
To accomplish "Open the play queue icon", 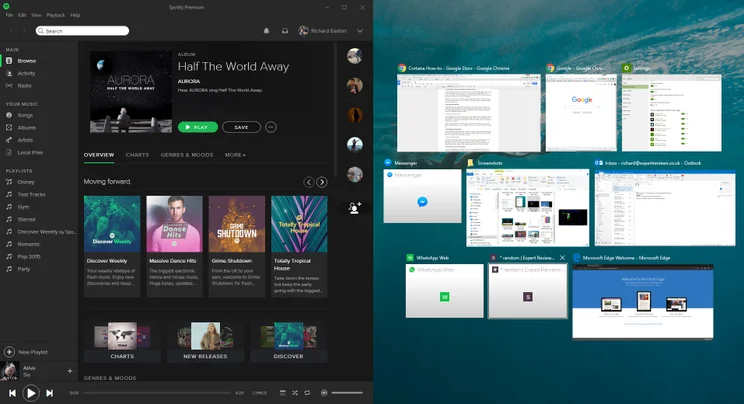I will pos(282,393).
